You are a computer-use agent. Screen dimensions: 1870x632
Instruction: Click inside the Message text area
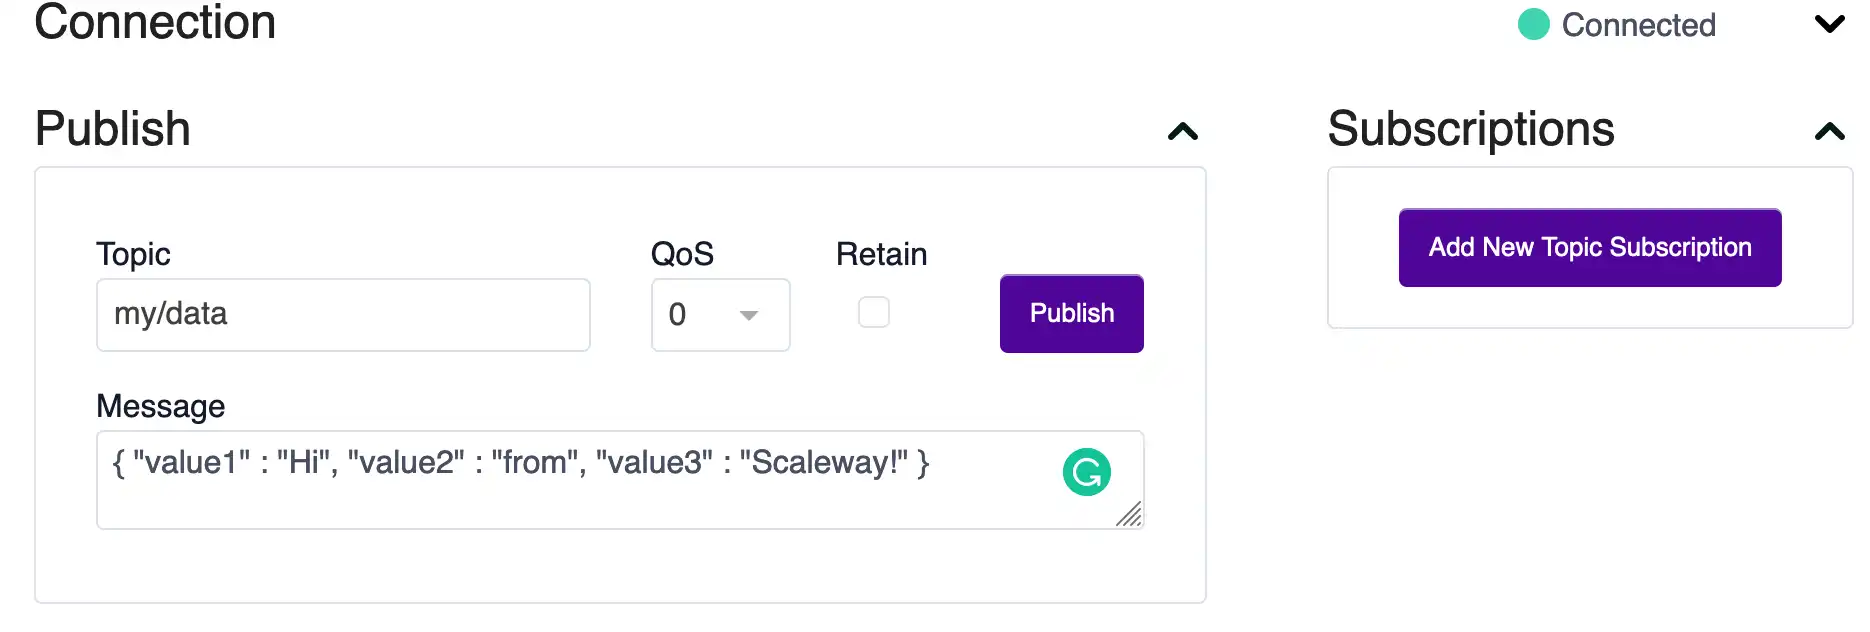(x=620, y=480)
